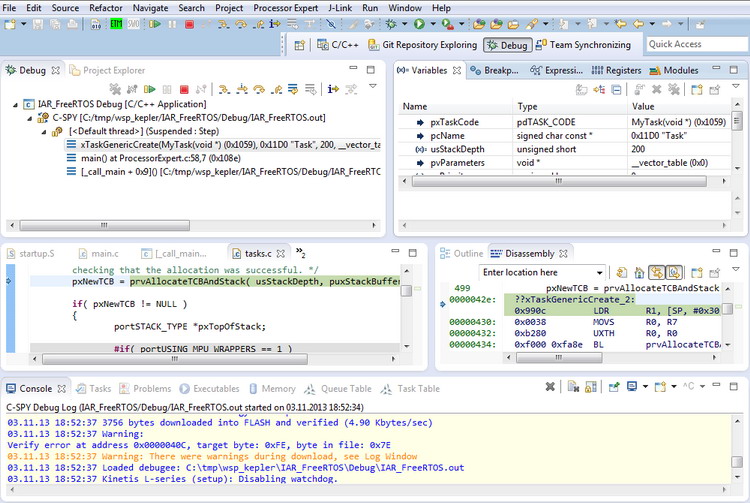The height and width of the screenshot is (503, 750).
Task: Click main() stack frame icon row
Action: click(71, 158)
